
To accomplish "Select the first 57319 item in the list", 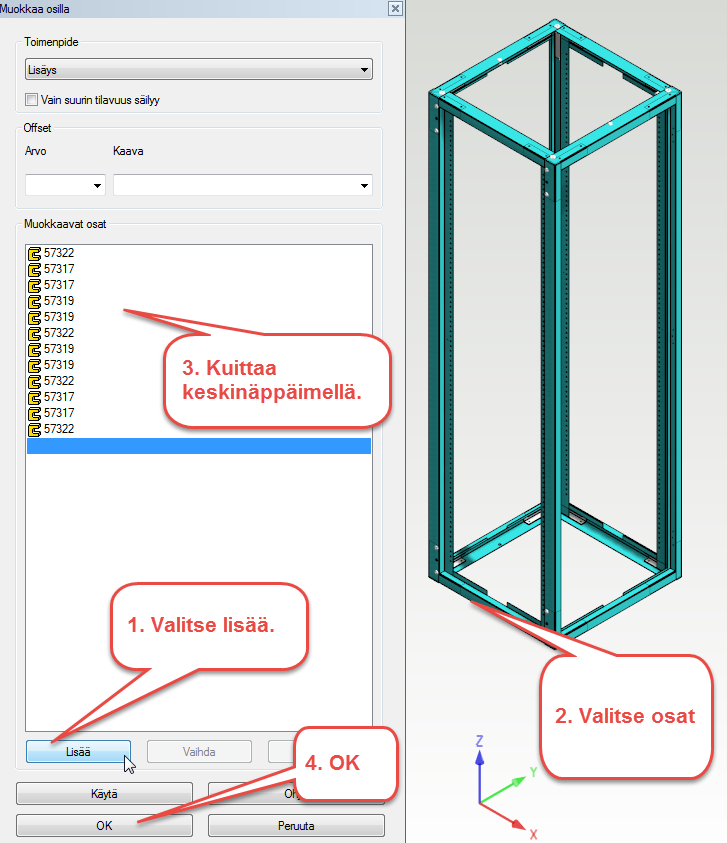I will [59, 301].
